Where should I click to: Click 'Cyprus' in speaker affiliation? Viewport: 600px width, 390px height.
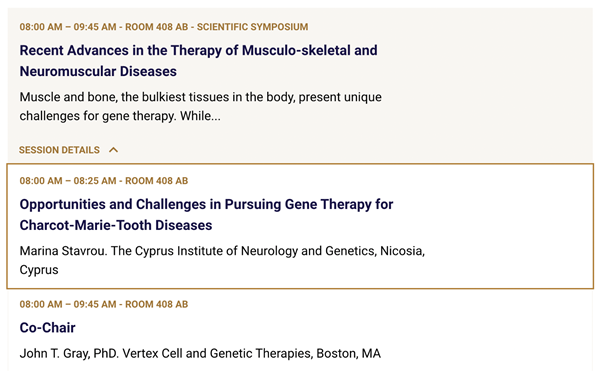pos(39,270)
